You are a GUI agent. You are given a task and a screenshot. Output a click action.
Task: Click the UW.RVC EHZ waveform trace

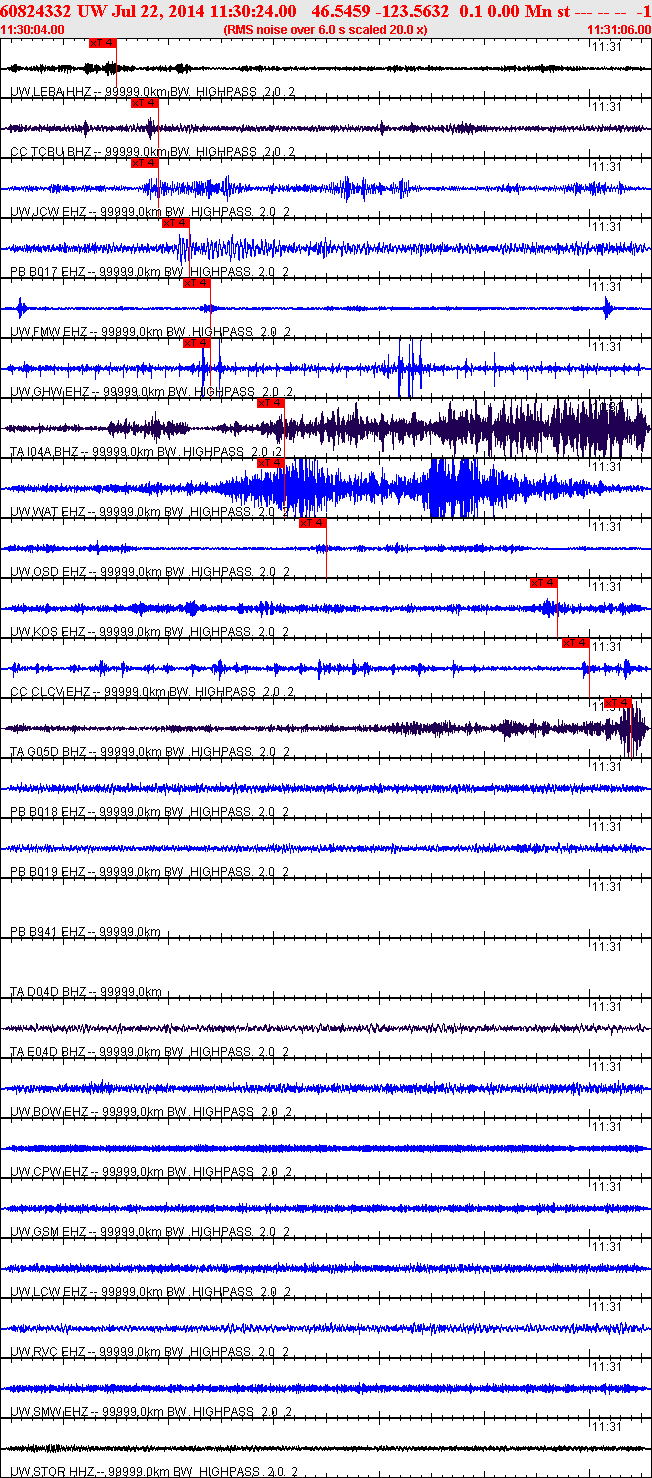click(326, 1328)
